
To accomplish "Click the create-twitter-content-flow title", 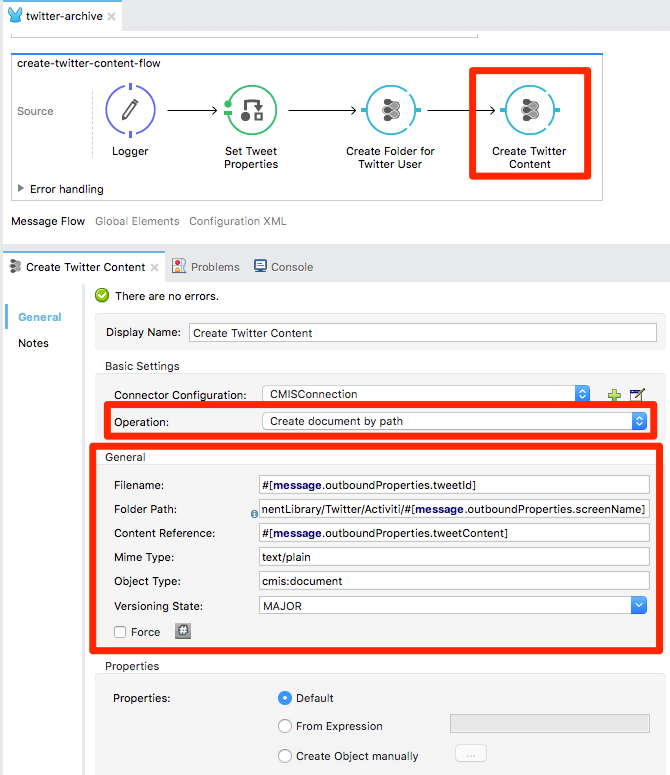I will click(88, 63).
